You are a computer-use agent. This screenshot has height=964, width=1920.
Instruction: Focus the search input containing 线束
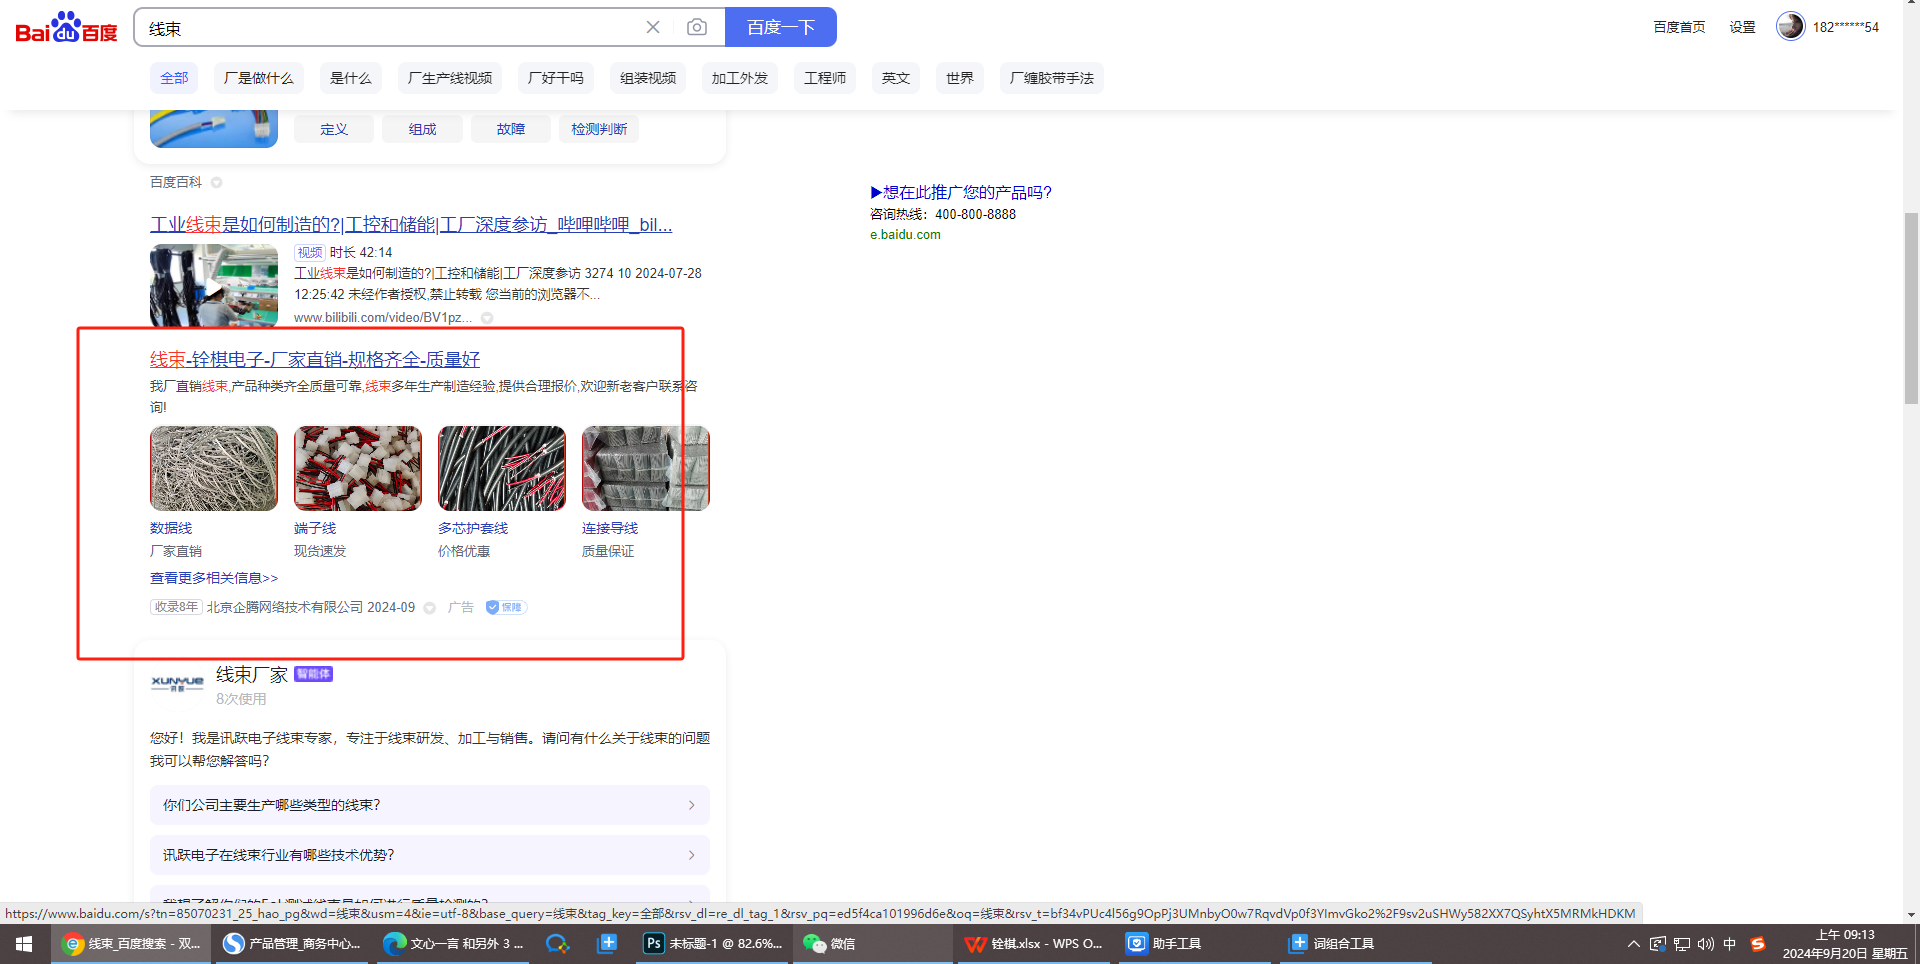click(x=390, y=28)
